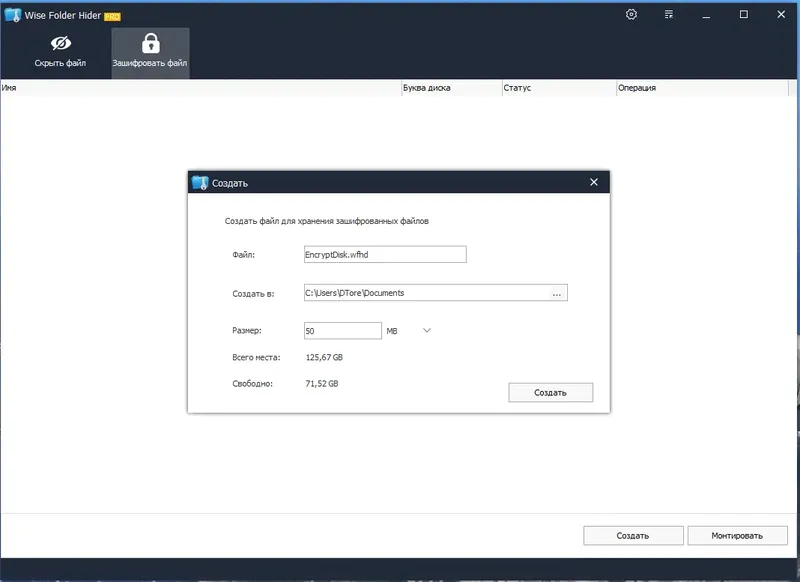800x582 pixels.
Task: Click the bottom Создать button in main window
Action: pos(633,536)
